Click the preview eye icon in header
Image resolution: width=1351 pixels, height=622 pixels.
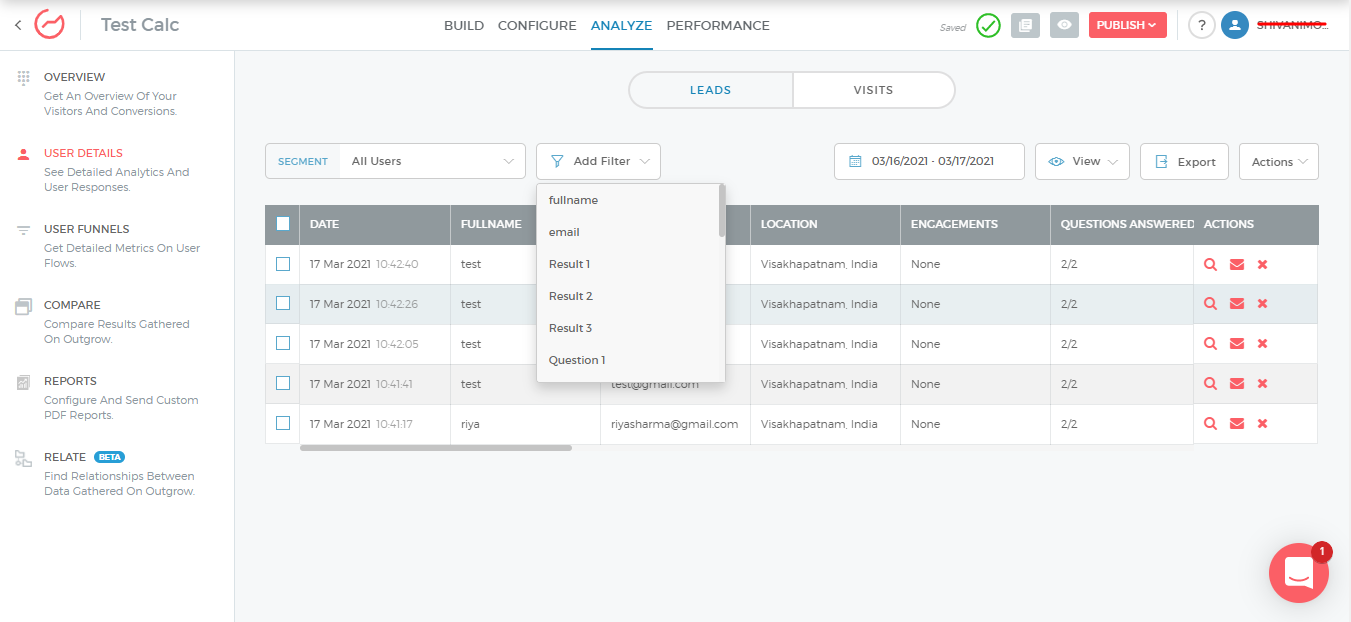1064,25
